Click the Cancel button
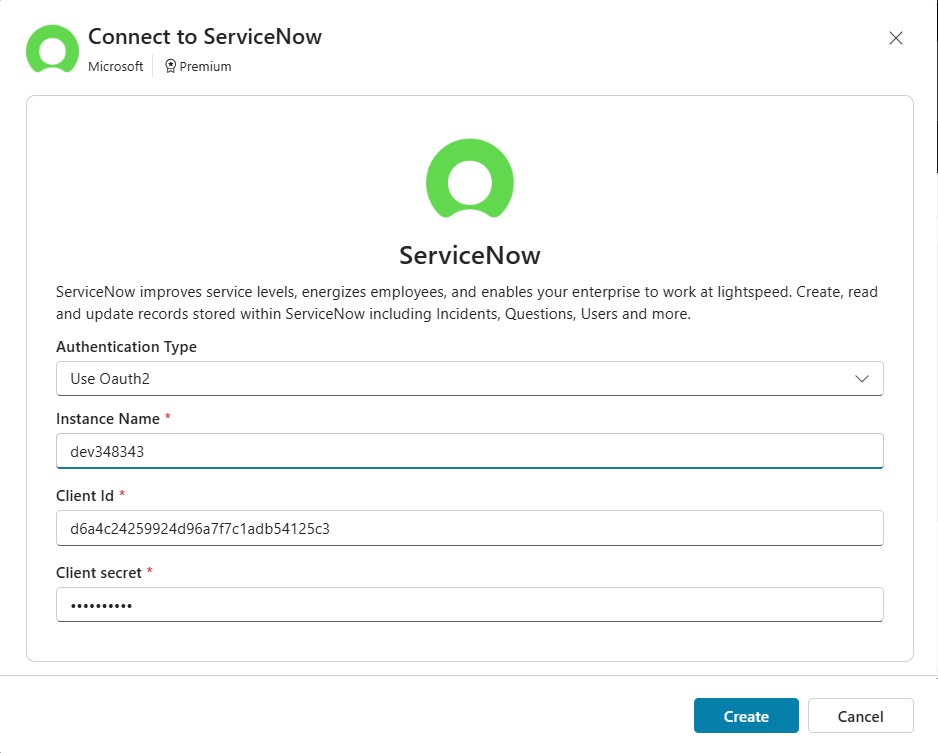Image resolution: width=938 pixels, height=753 pixels. coord(860,716)
